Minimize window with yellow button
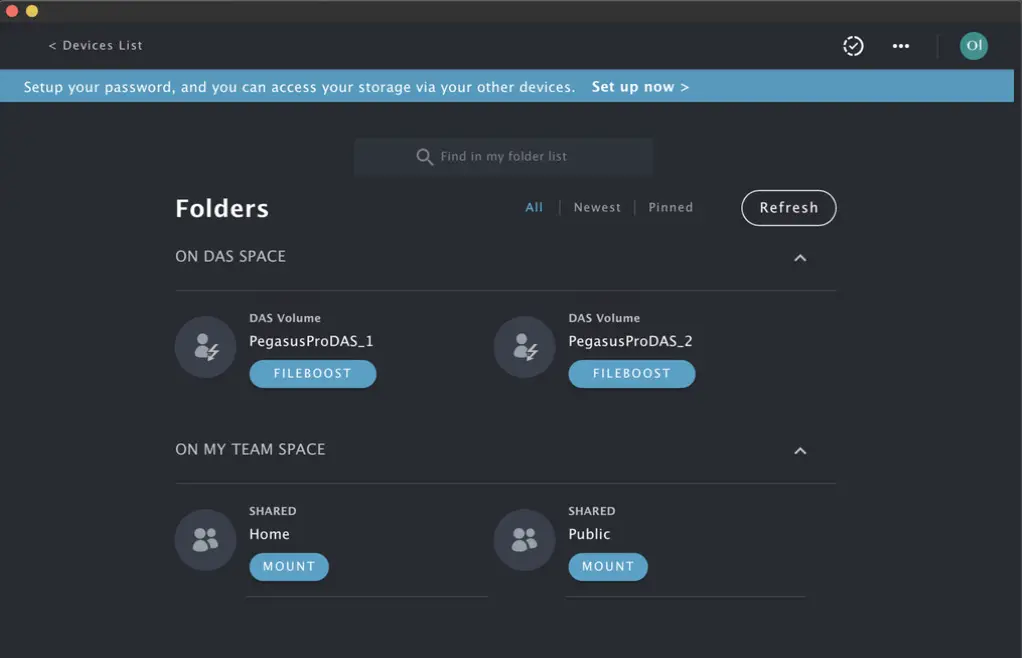This screenshot has height=658, width=1022. click(31, 11)
